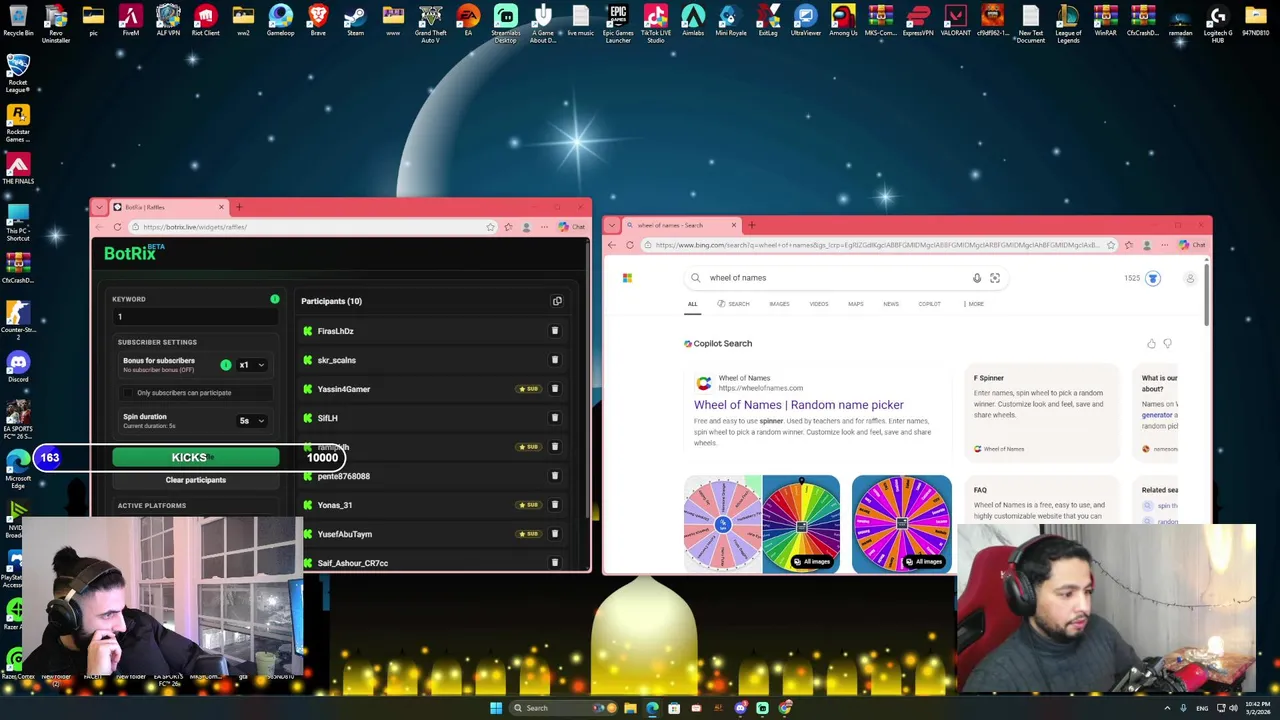Remove pente8768088 via trash icon
This screenshot has width=1280, height=720.
(555, 476)
